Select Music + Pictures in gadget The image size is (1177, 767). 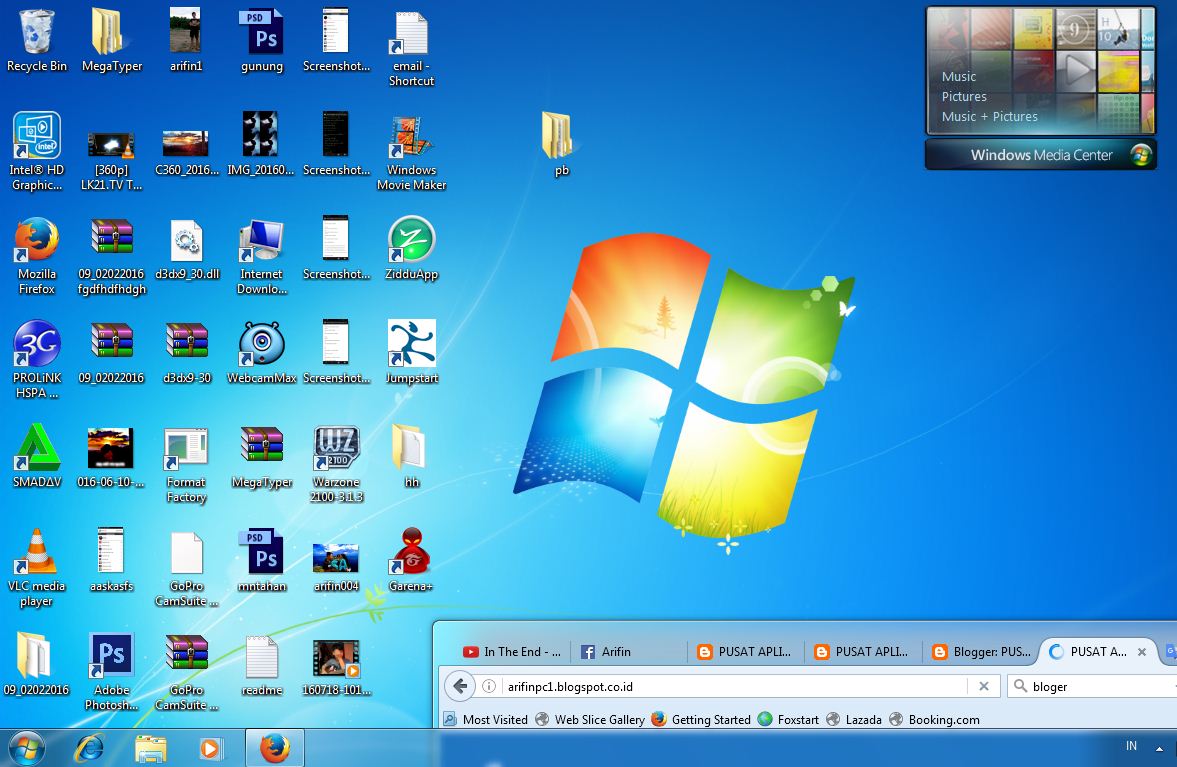coord(989,117)
